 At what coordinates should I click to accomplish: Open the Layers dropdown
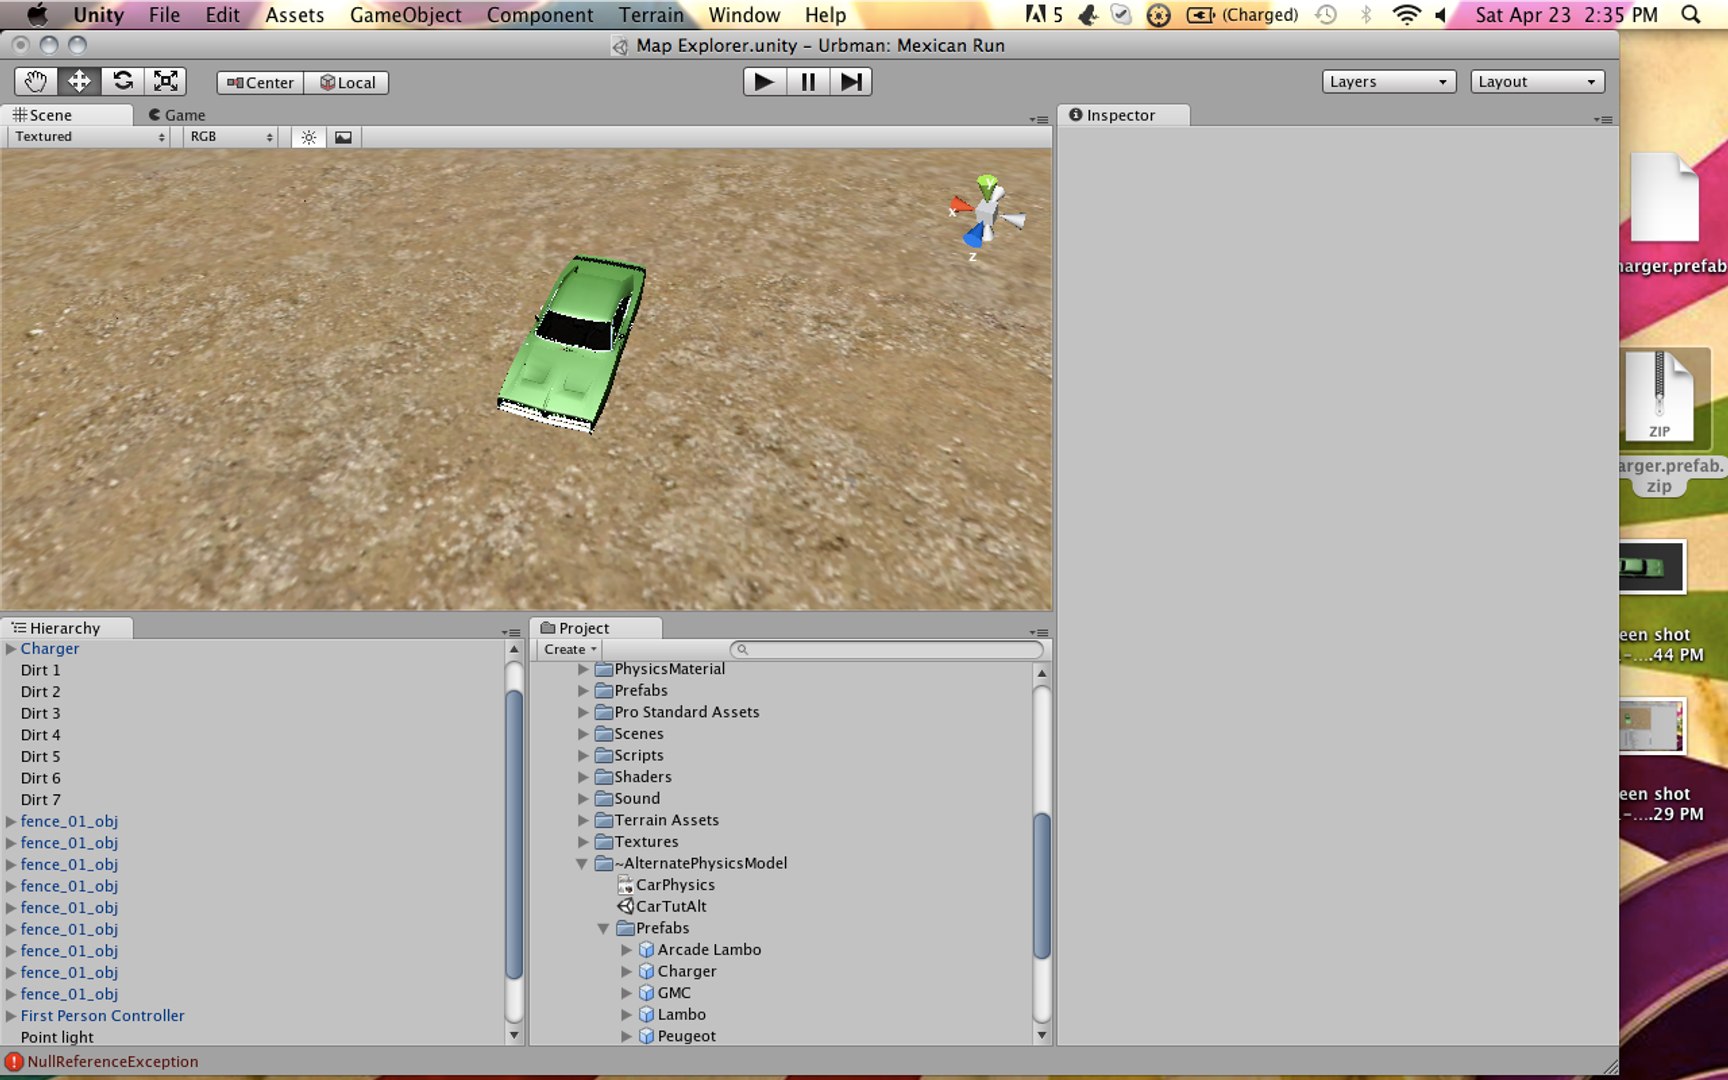(x=1388, y=82)
